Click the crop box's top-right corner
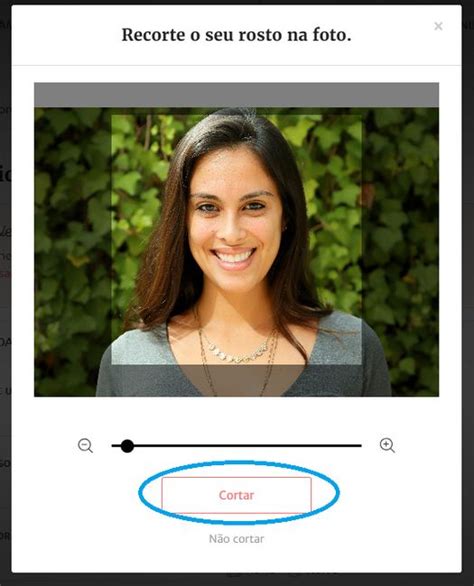Viewport: 474px width, 586px height. point(361,115)
